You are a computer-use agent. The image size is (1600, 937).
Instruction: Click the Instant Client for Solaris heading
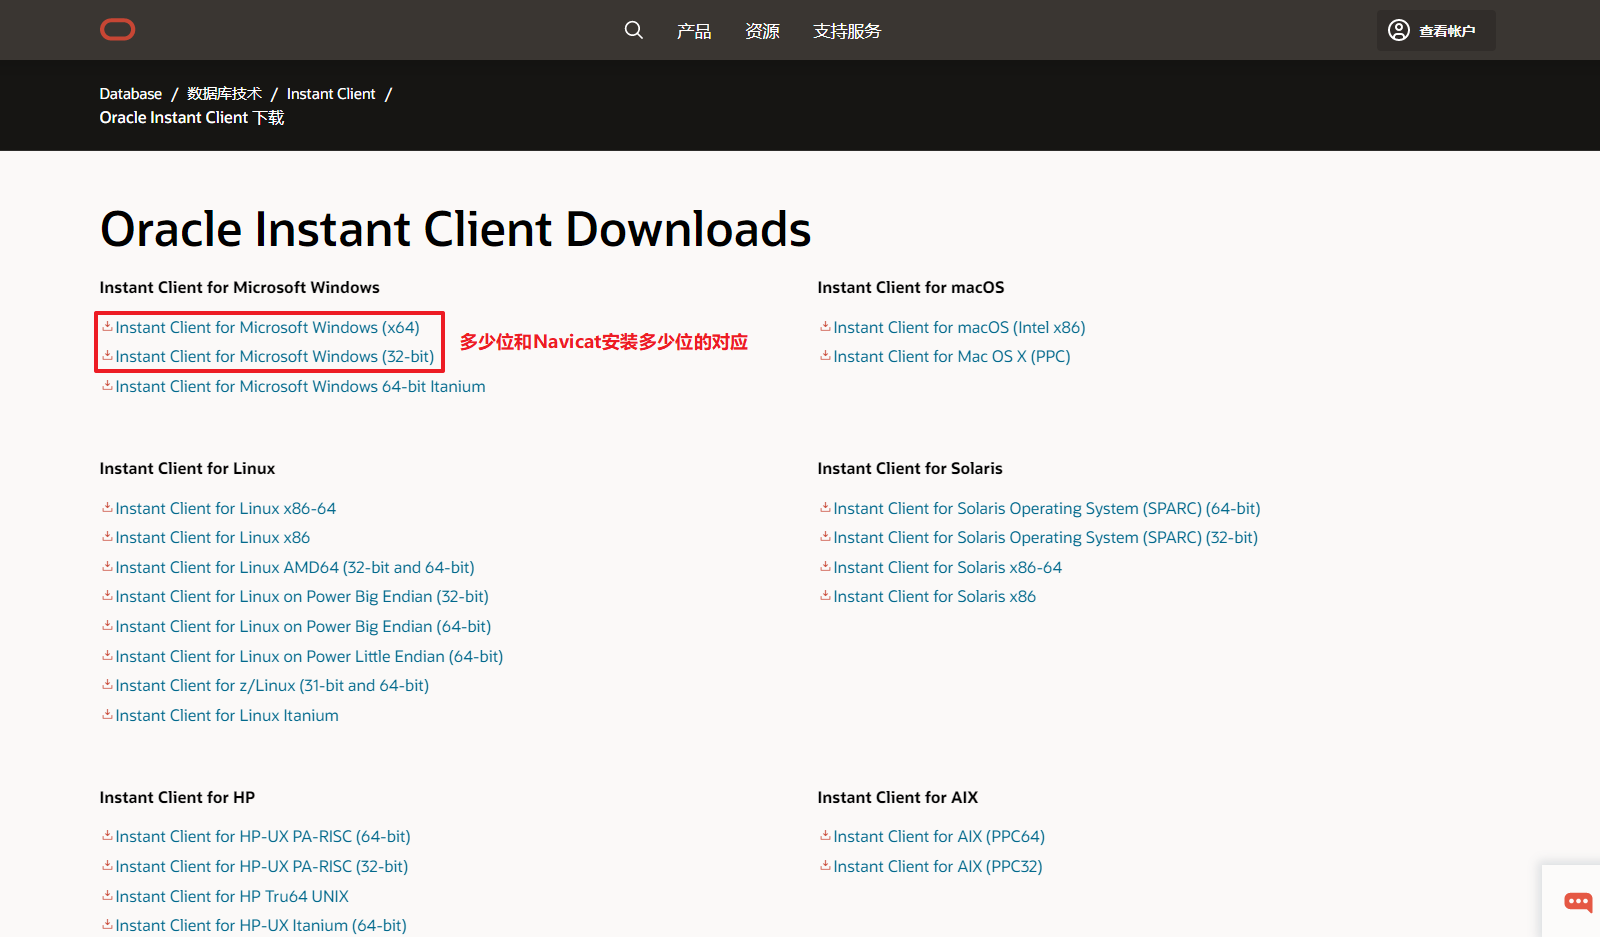[909, 468]
